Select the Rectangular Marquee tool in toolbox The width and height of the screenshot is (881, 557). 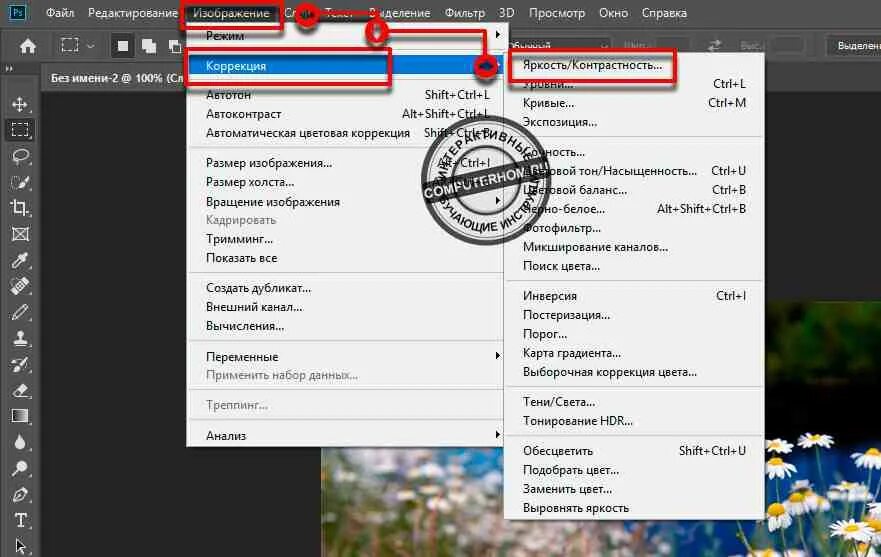20,130
